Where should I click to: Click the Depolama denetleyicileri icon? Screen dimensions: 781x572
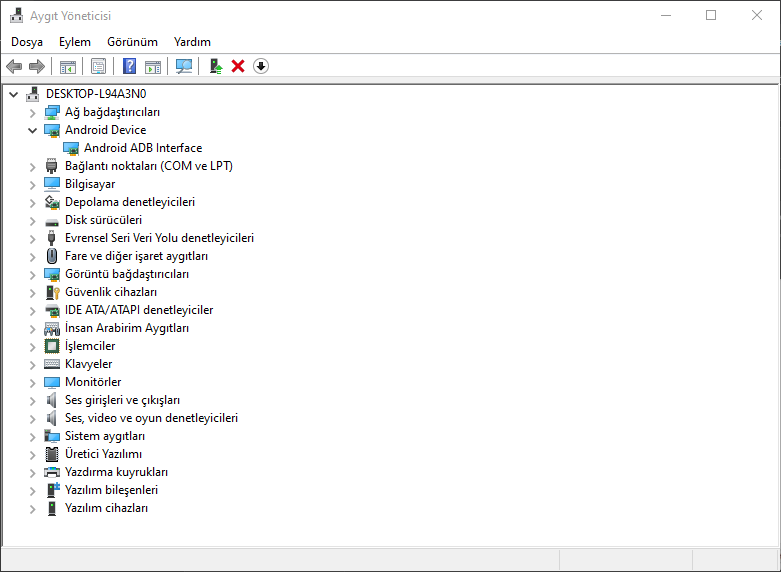52,202
